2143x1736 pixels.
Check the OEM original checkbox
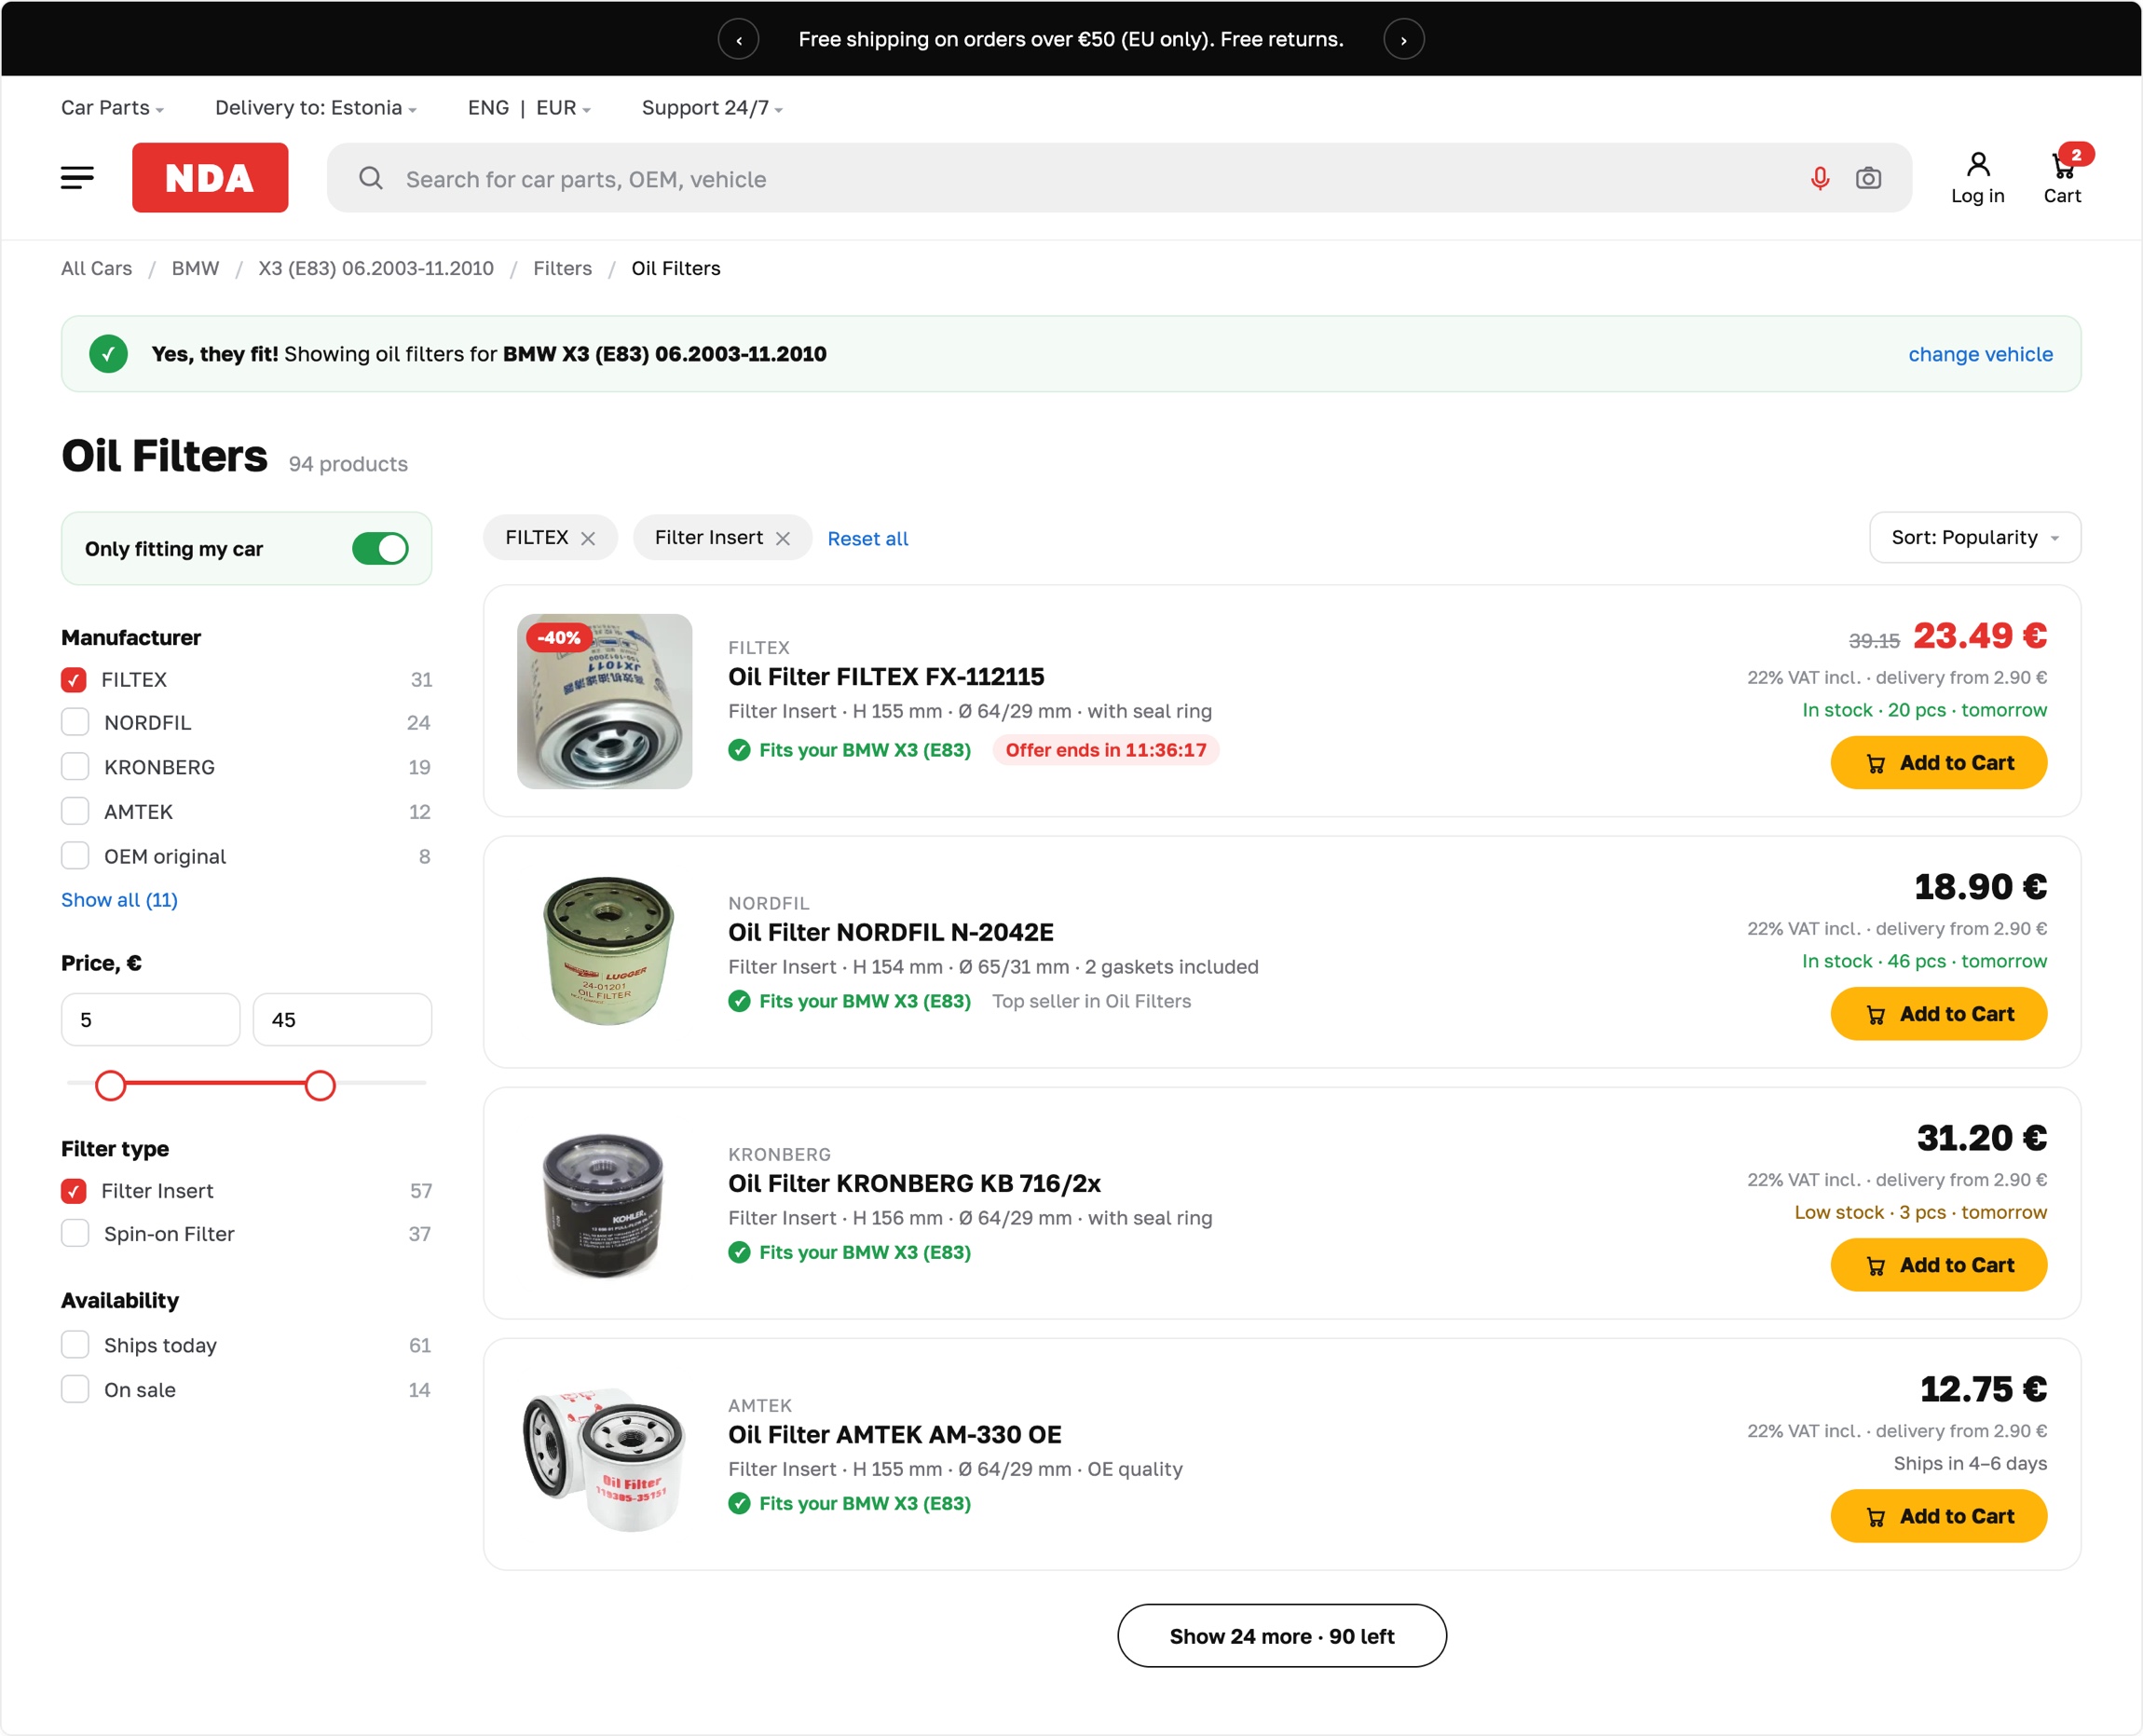click(75, 856)
